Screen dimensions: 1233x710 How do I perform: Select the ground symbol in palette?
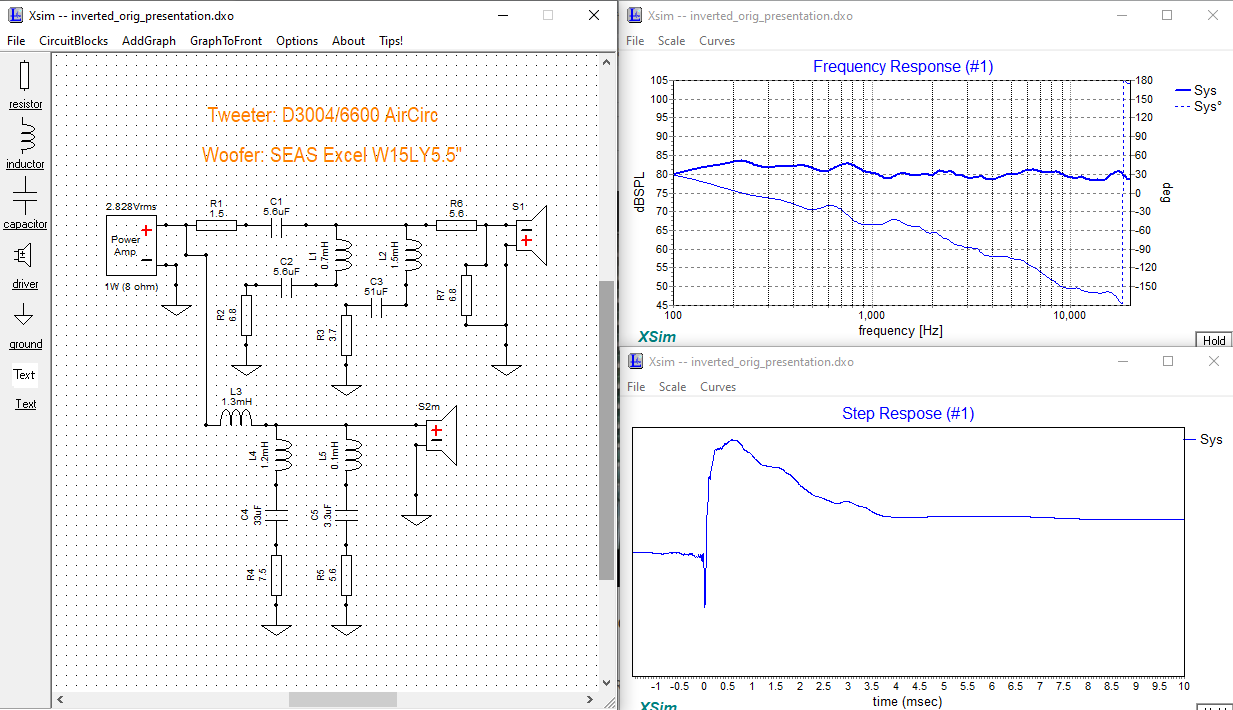[x=25, y=315]
